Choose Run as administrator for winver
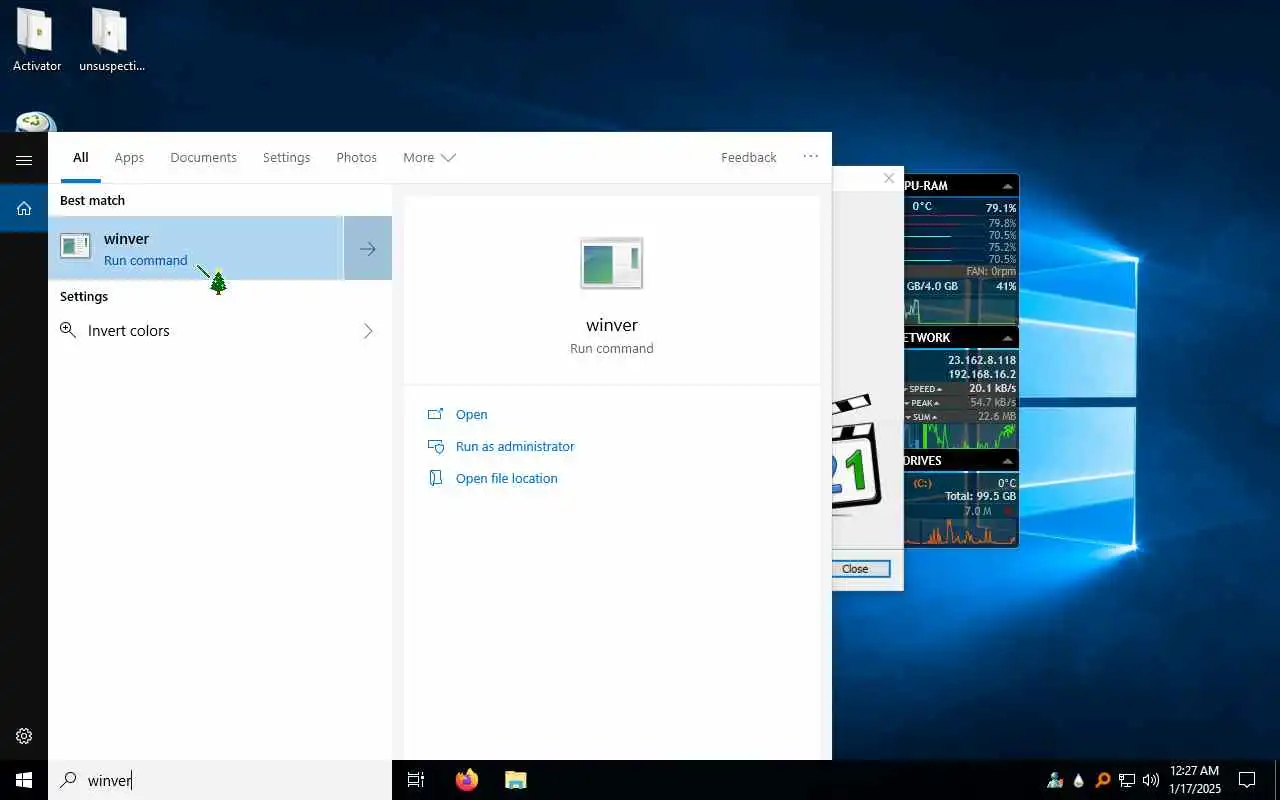 tap(515, 447)
